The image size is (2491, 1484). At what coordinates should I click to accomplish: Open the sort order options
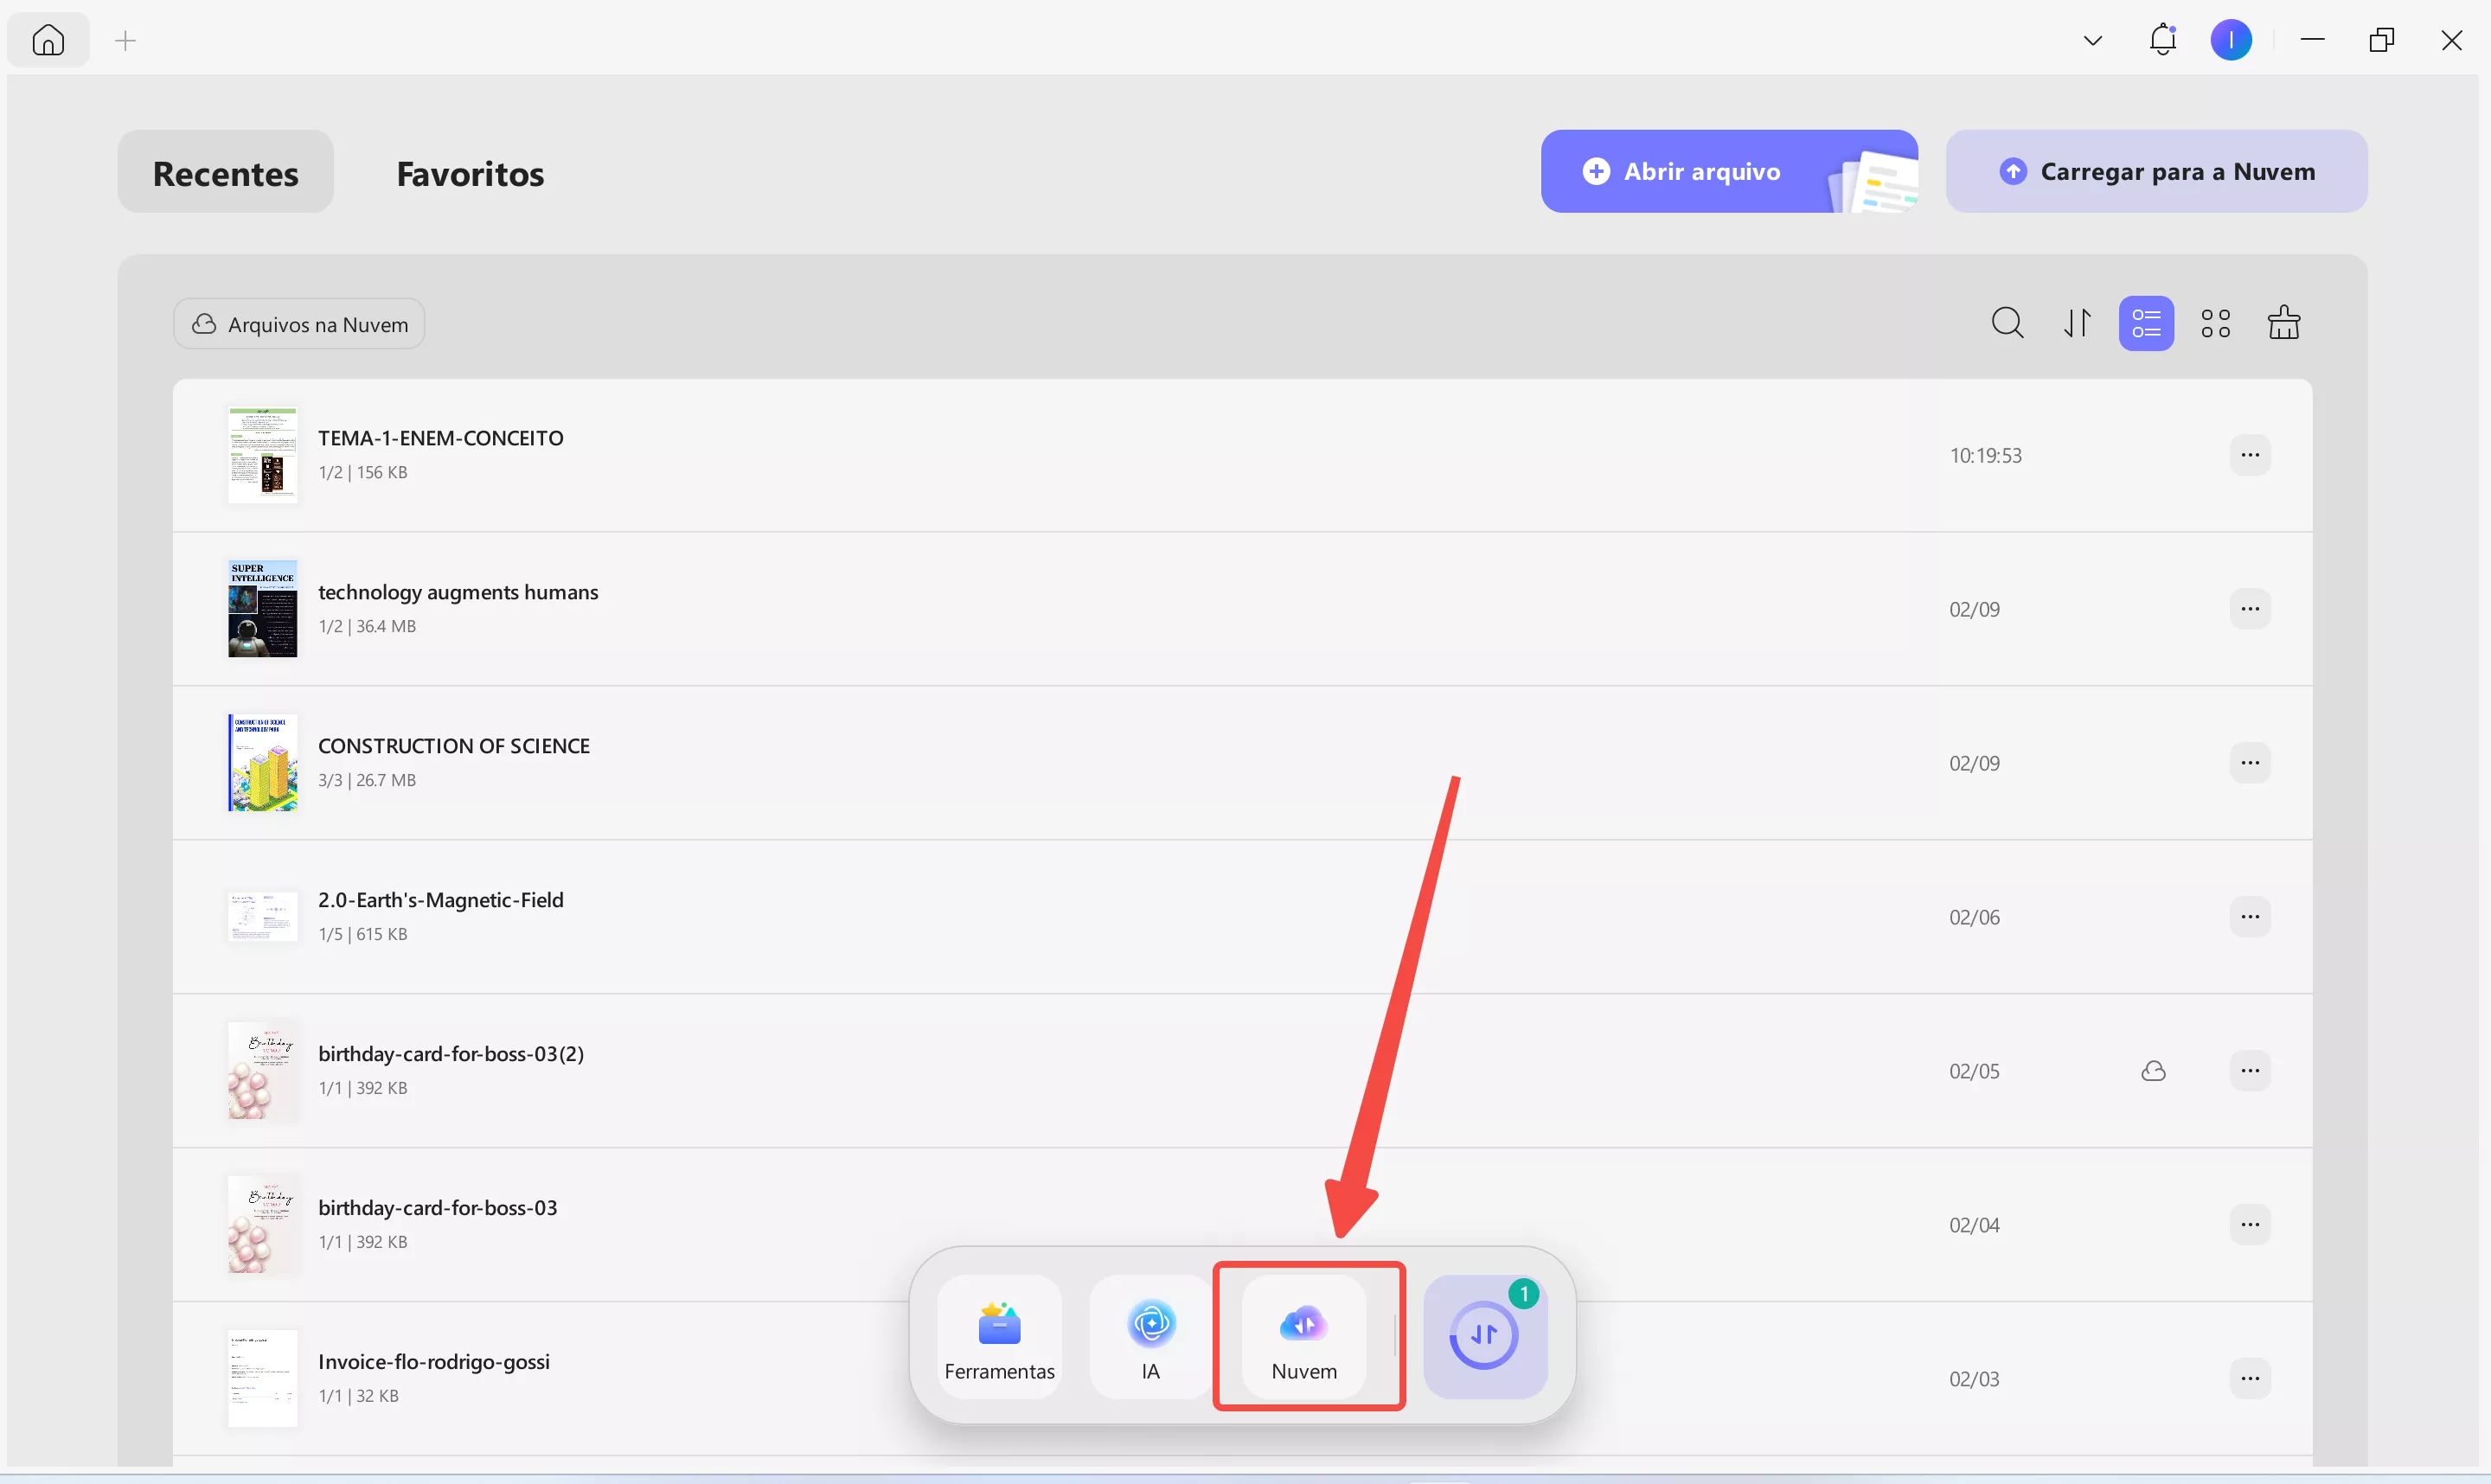pyautogui.click(x=2077, y=323)
